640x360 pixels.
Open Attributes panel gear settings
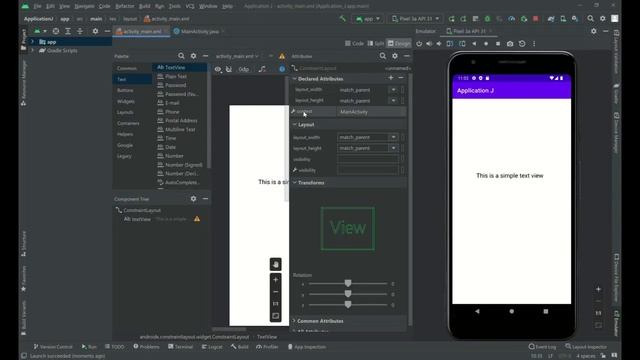[x=395, y=56]
